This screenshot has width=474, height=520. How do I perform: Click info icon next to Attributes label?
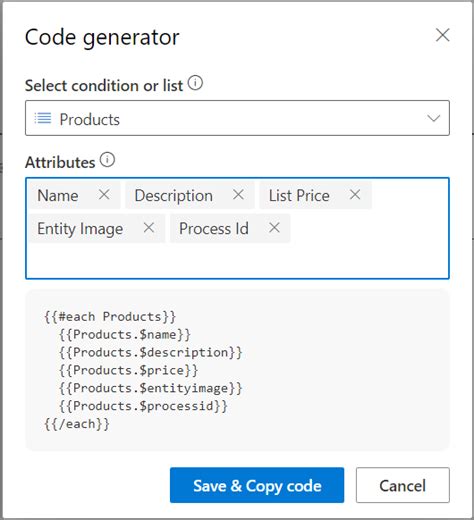tap(107, 160)
